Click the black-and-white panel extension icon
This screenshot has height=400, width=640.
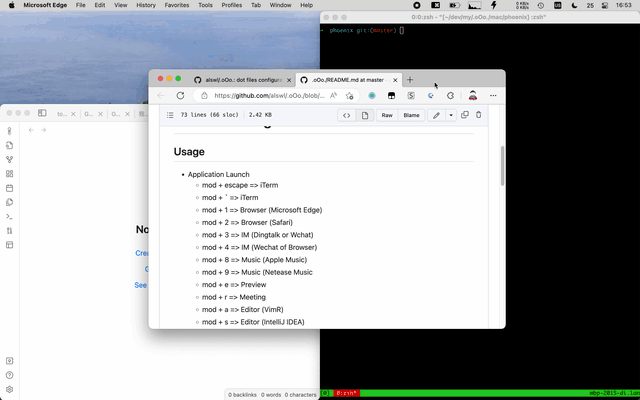point(391,96)
